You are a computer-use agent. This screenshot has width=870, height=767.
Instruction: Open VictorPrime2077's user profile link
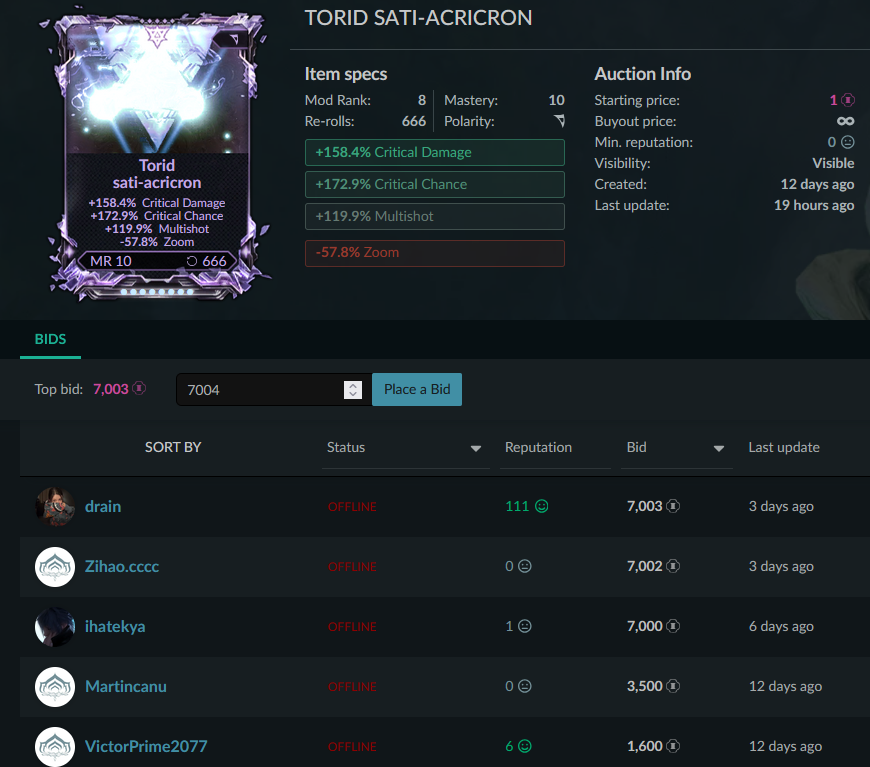(x=146, y=746)
